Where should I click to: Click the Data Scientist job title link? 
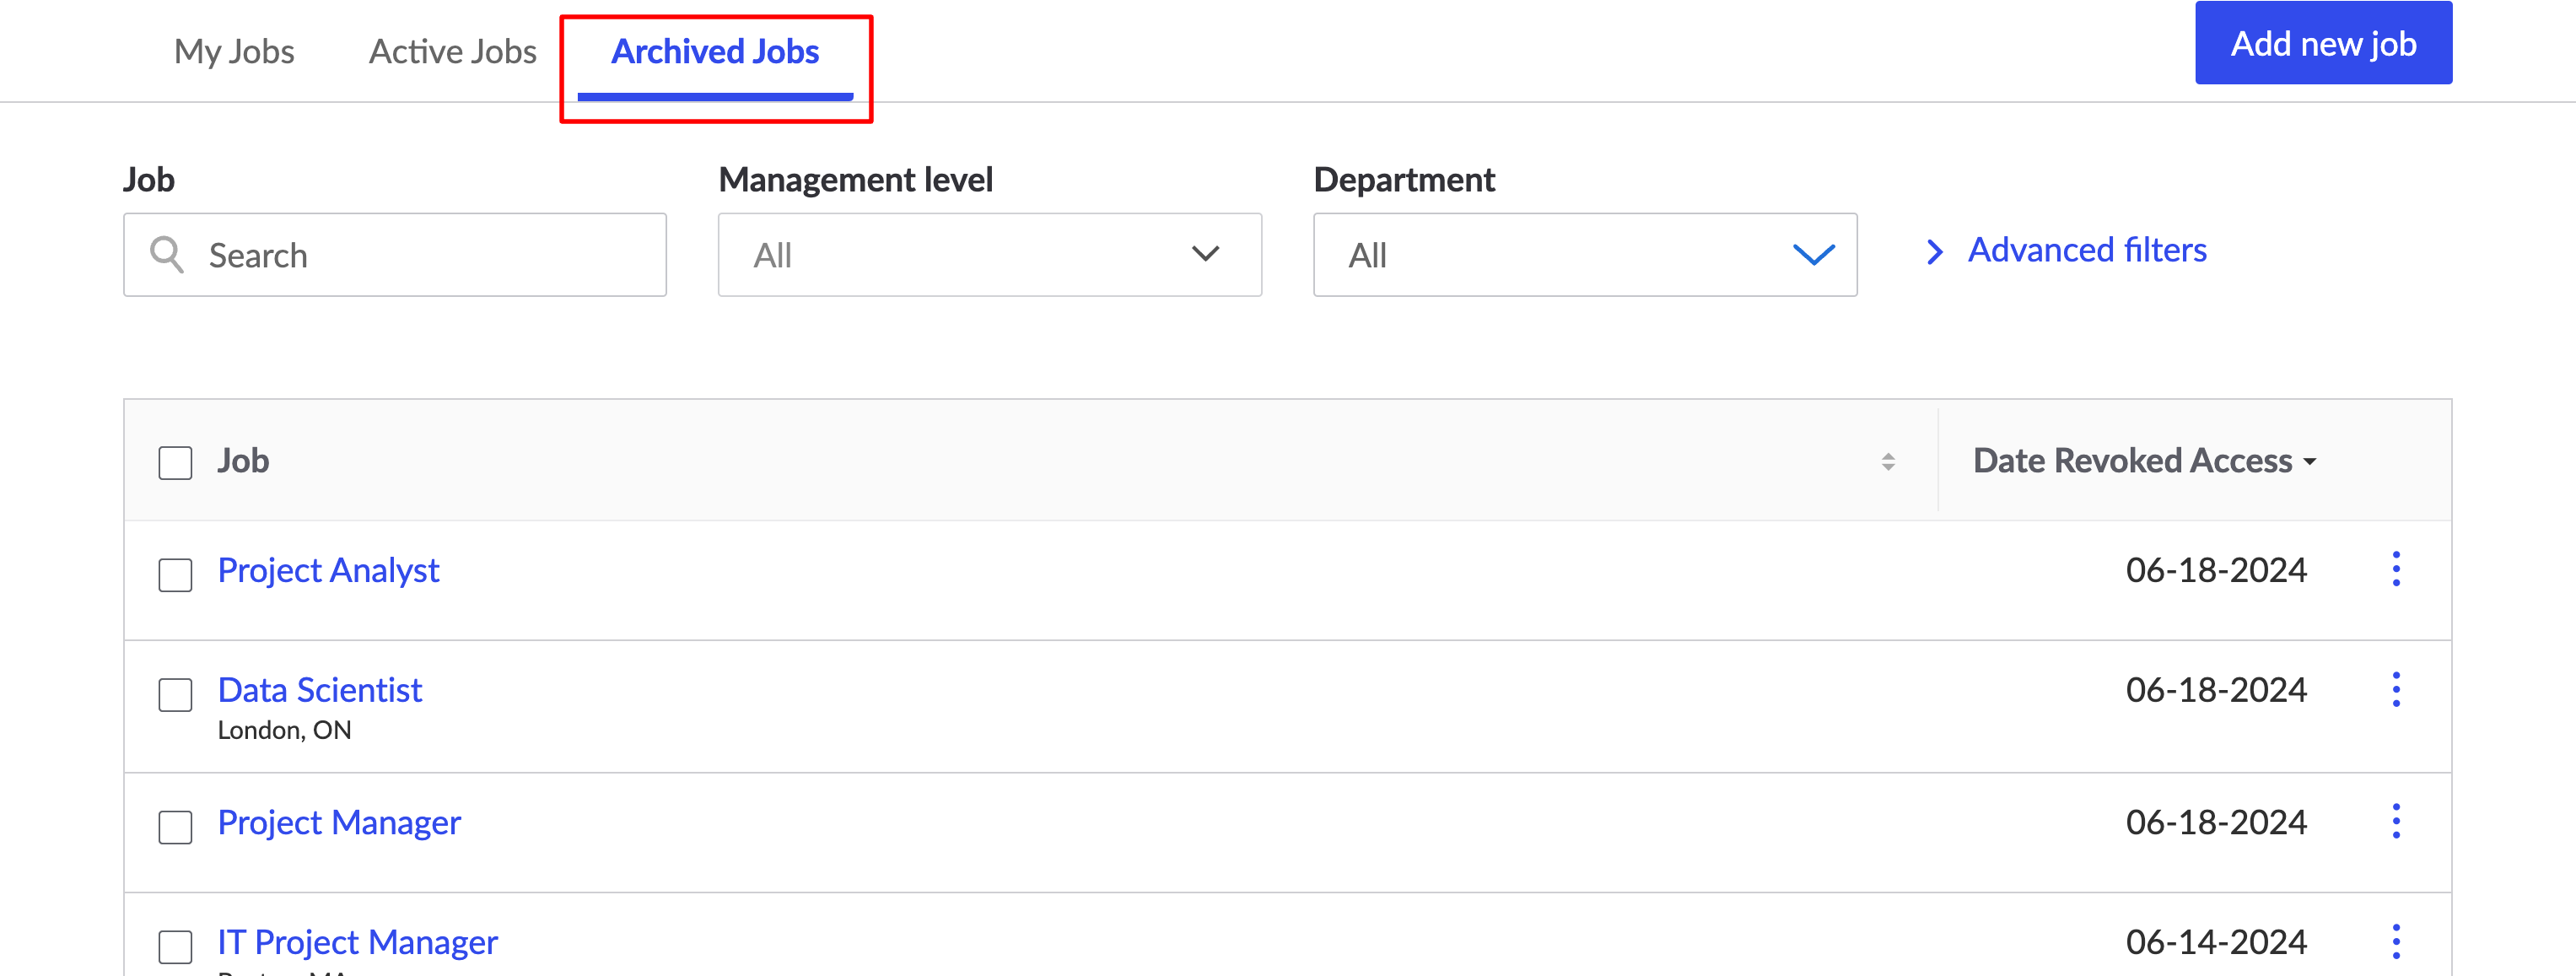tap(322, 687)
